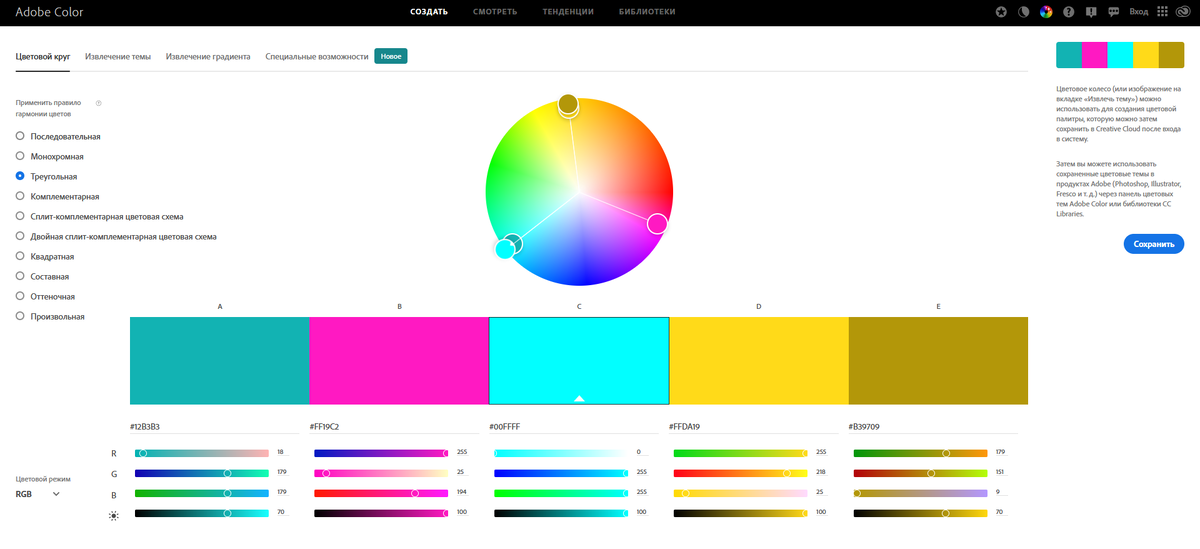Select Двойная сплит-комплементарная цветовая схема option
The height and width of the screenshot is (549, 1200).
(x=116, y=236)
